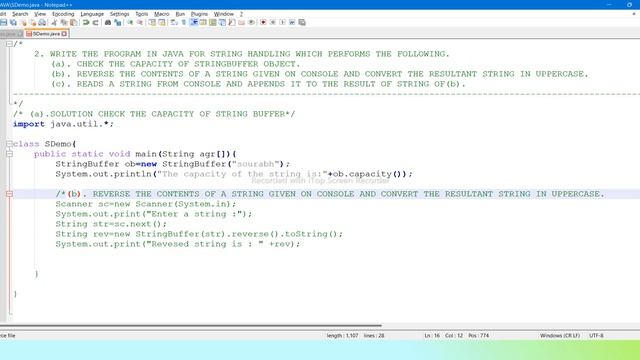Click the 'String rev=new StringBuffer' line
640x360 pixels.
199,234
